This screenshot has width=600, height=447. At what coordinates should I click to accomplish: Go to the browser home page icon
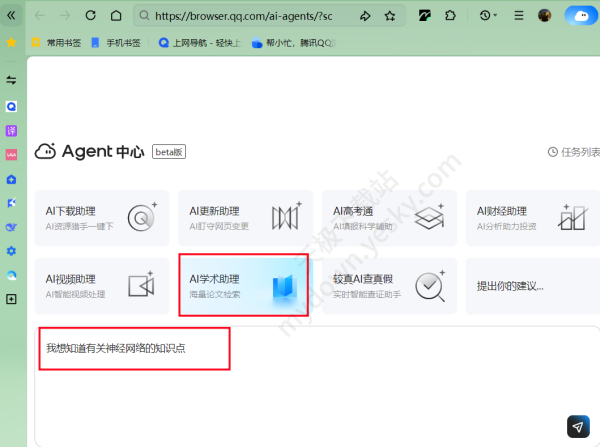pyautogui.click(x=116, y=16)
